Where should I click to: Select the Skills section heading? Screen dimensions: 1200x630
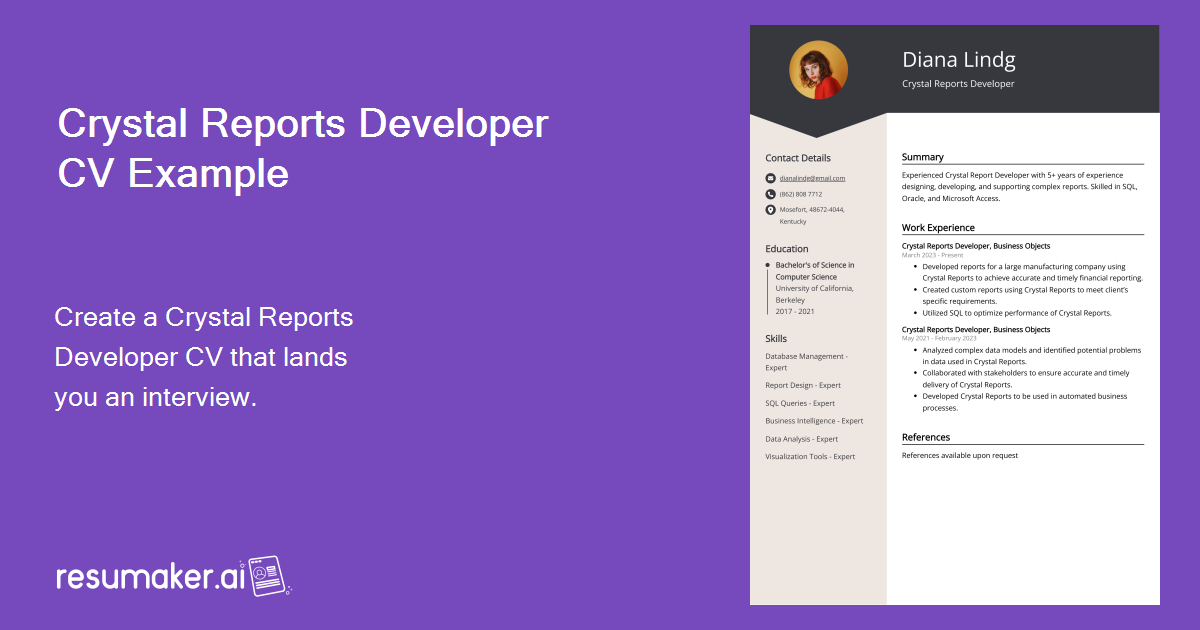pyautogui.click(x=776, y=338)
